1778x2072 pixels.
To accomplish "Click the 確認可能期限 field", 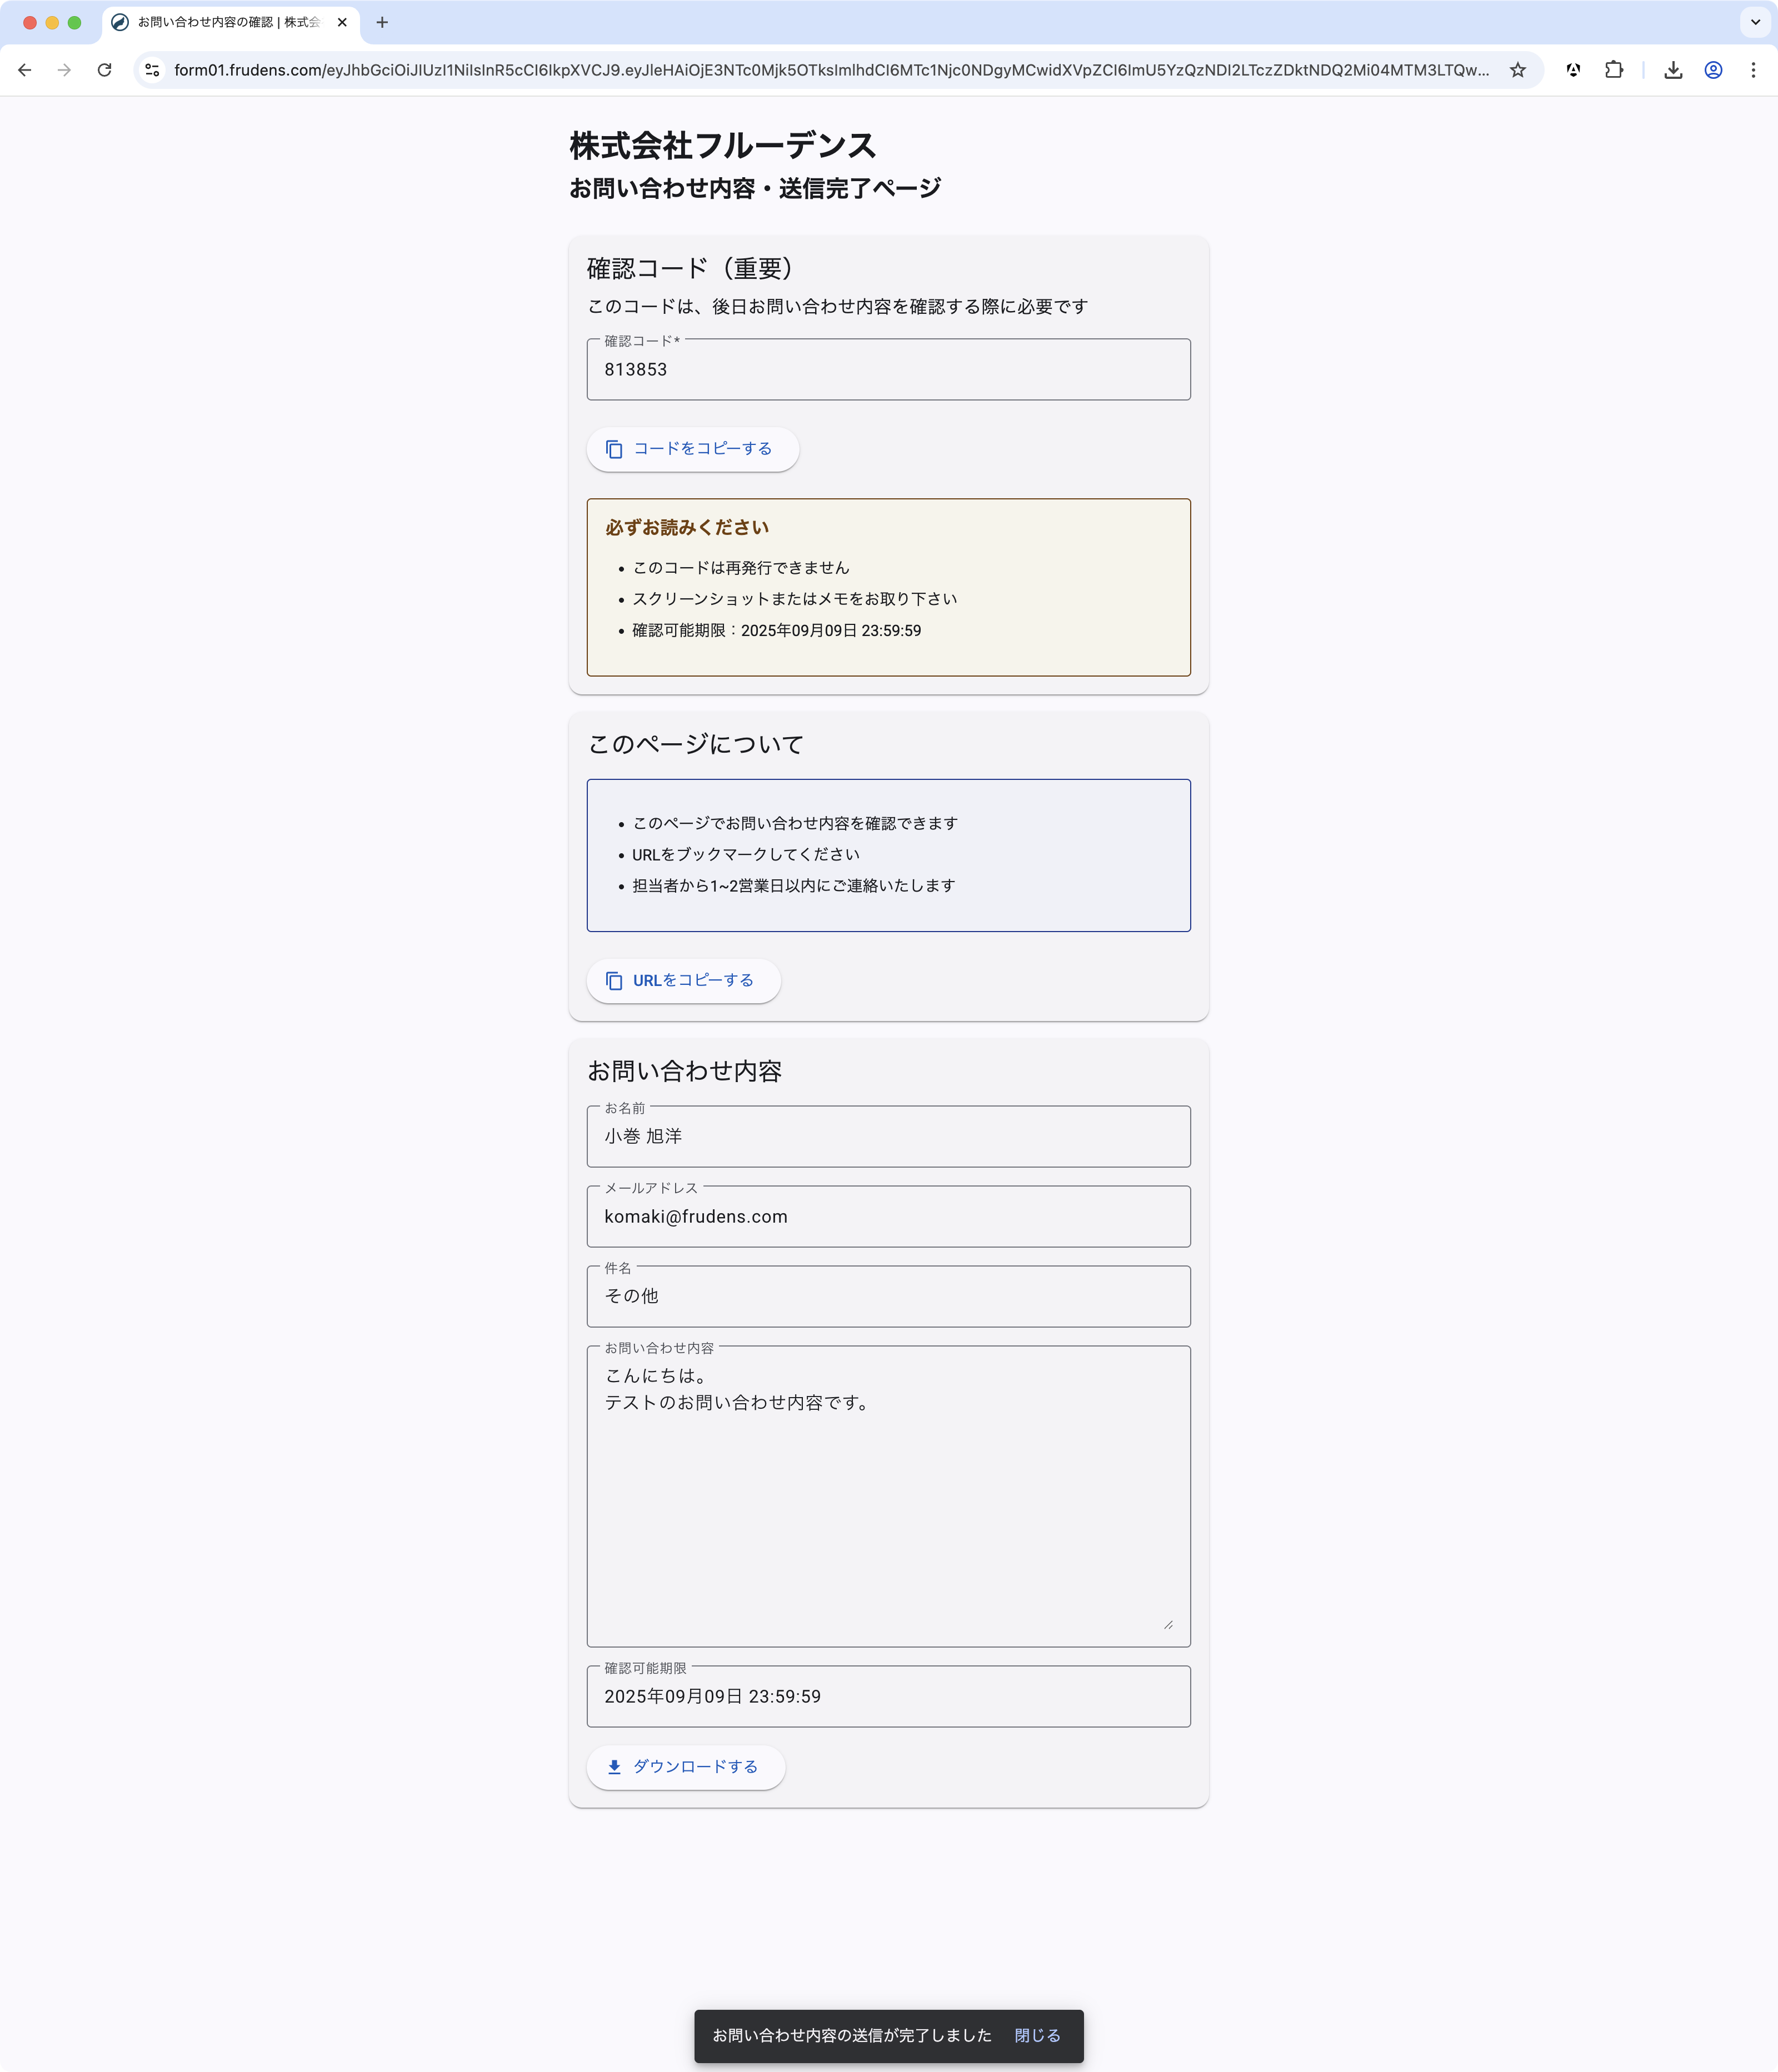I will [x=888, y=1696].
